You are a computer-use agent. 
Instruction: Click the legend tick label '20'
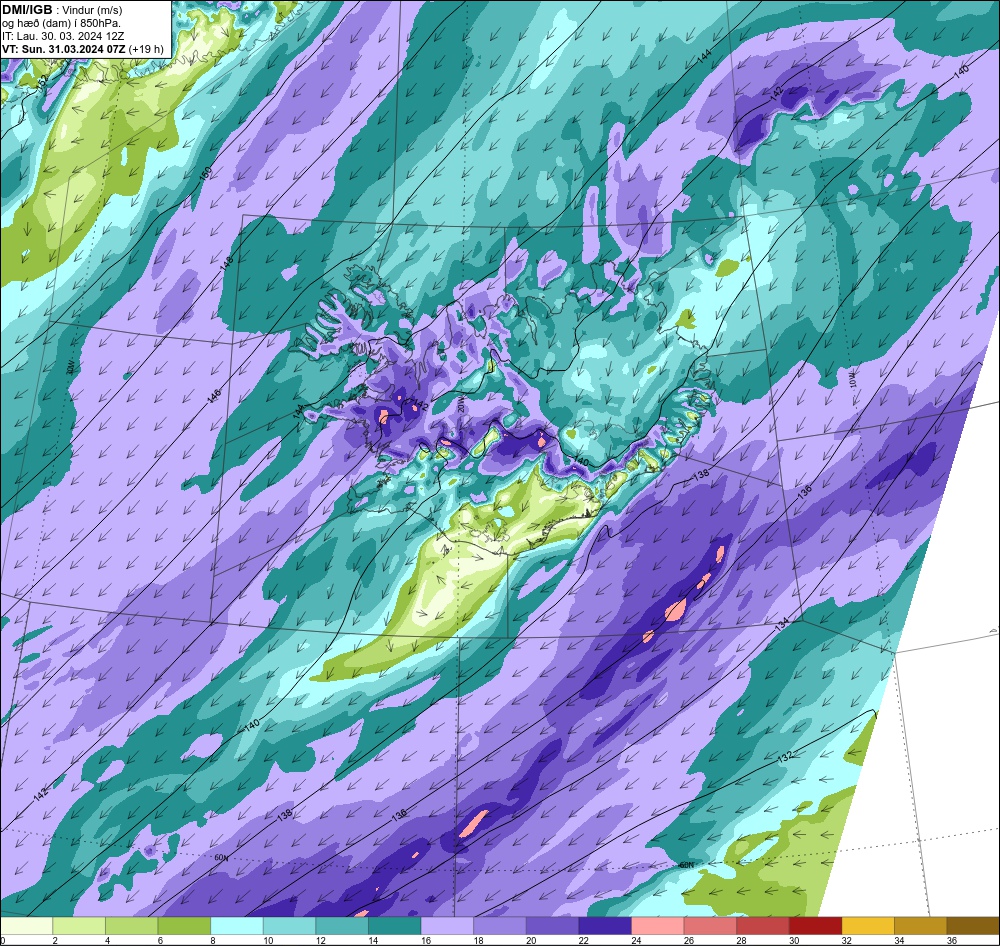[531, 940]
